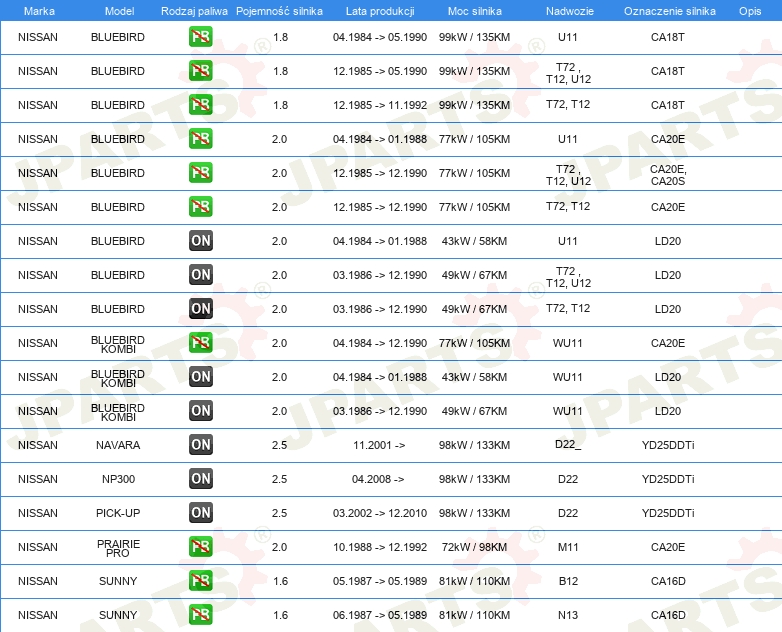
Task: Click body code D22_ in Navara row
Action: point(568,444)
